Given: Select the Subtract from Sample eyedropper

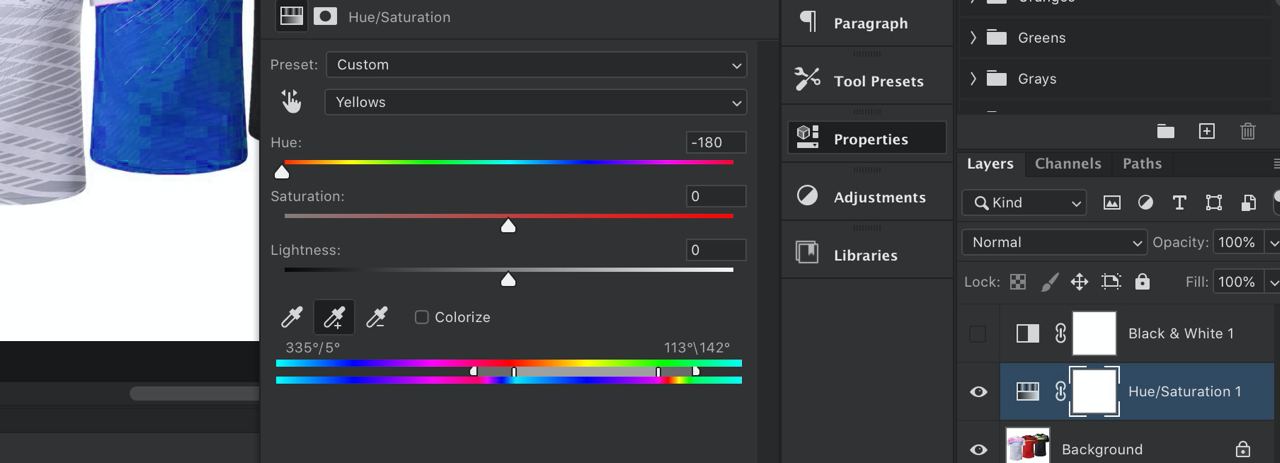Looking at the screenshot, I should [x=377, y=317].
